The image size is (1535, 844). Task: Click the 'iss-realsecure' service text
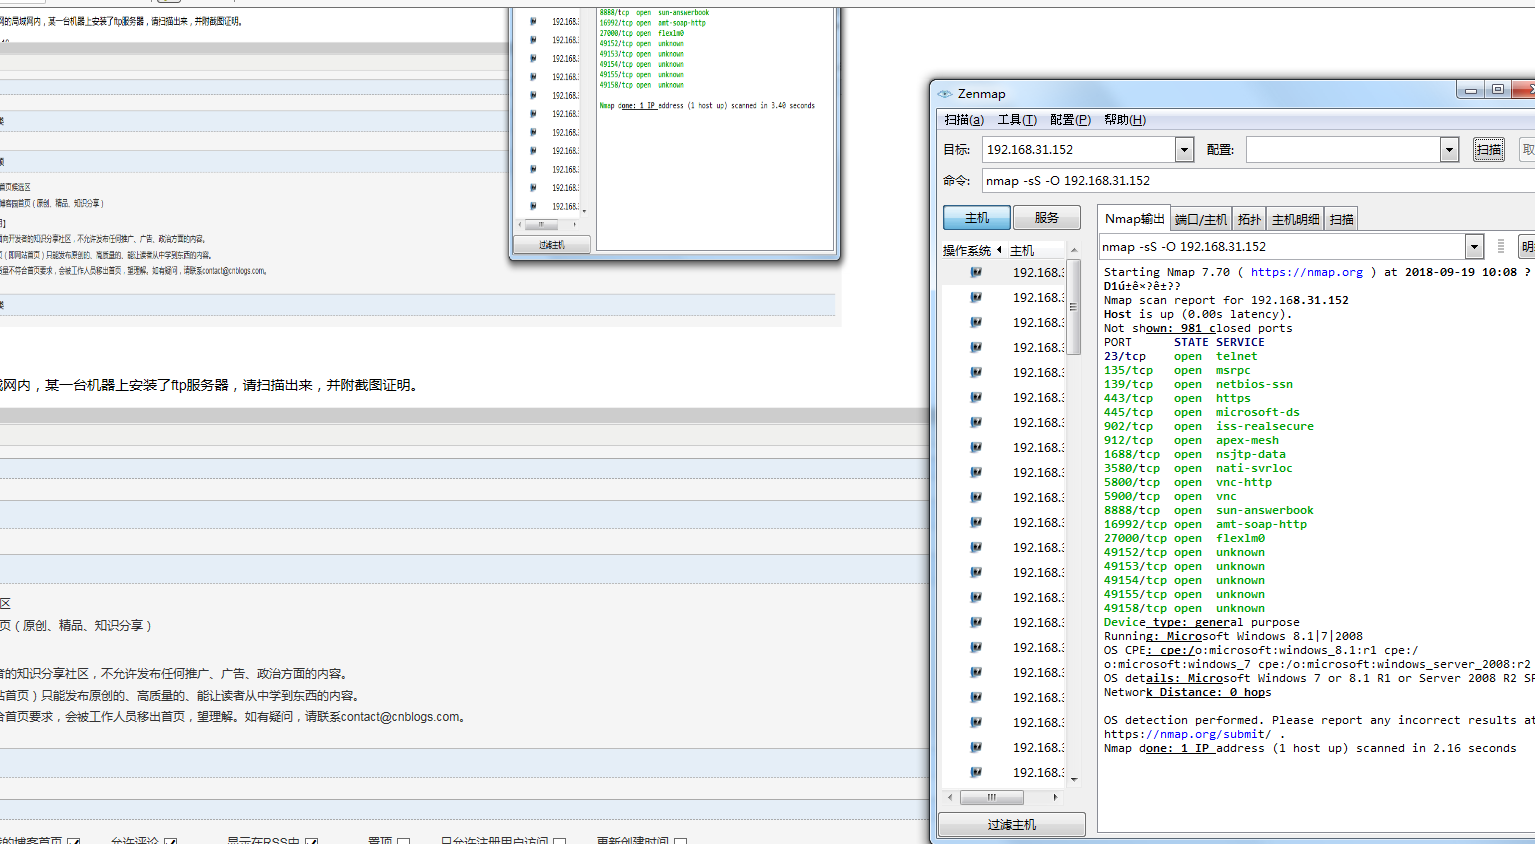coord(1265,426)
